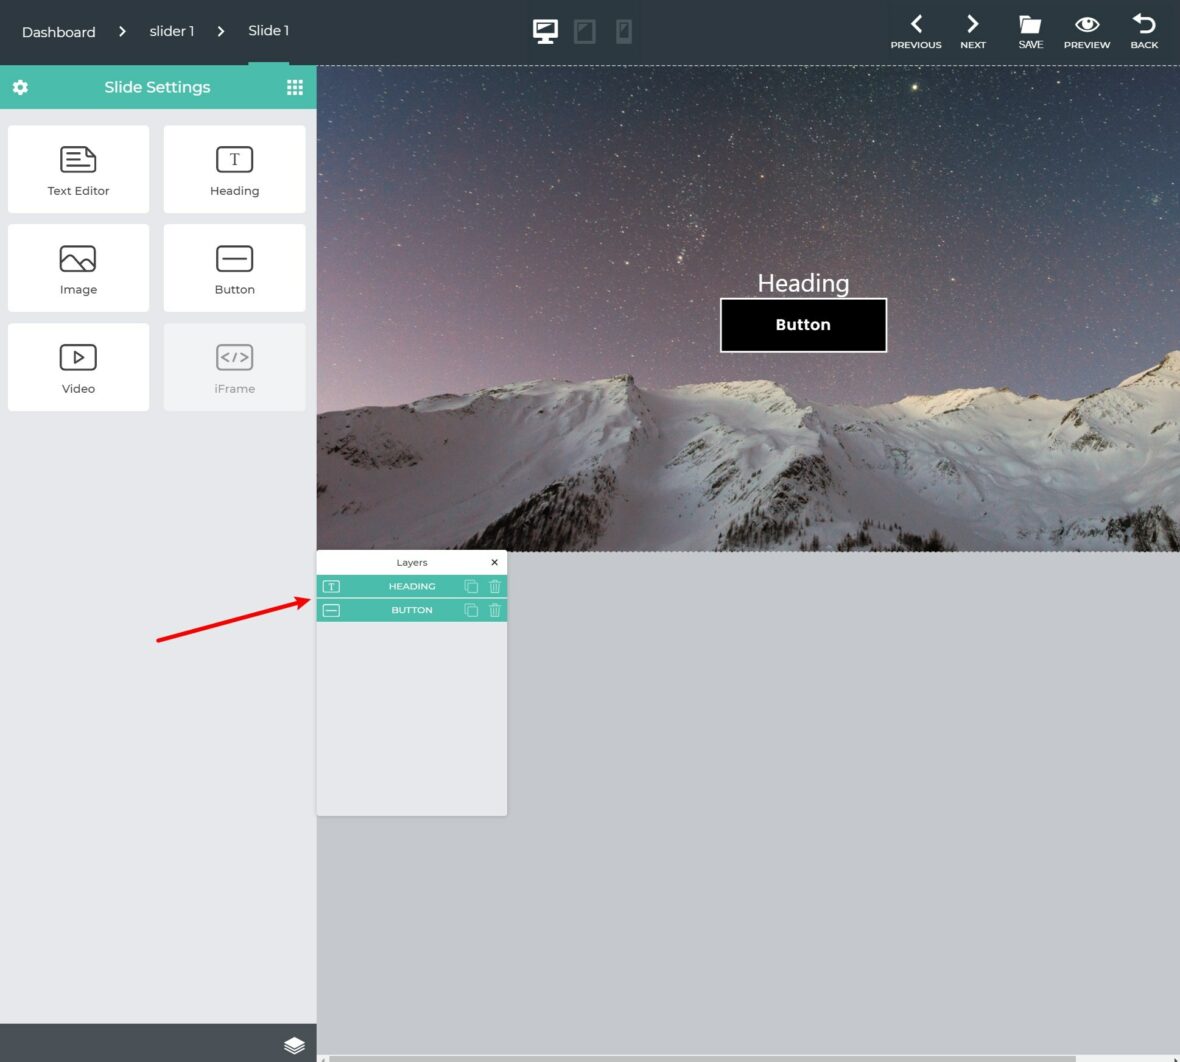Viewport: 1180px width, 1062px height.
Task: Add an iFrame element
Action: tap(234, 367)
